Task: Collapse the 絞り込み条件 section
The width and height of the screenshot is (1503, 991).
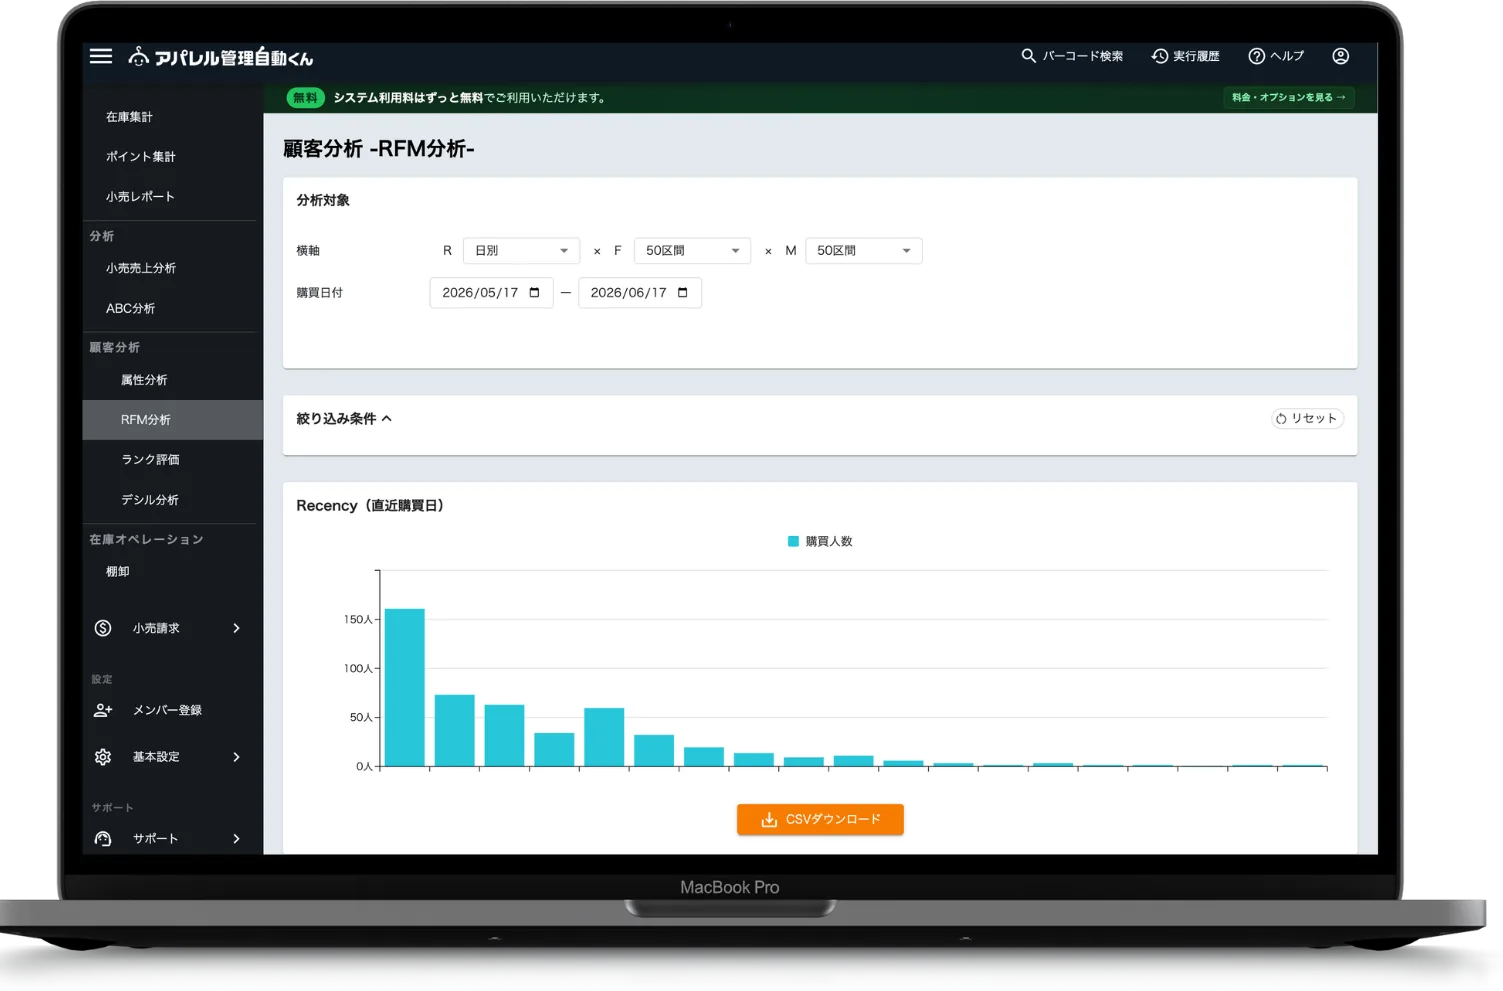Action: coord(386,419)
